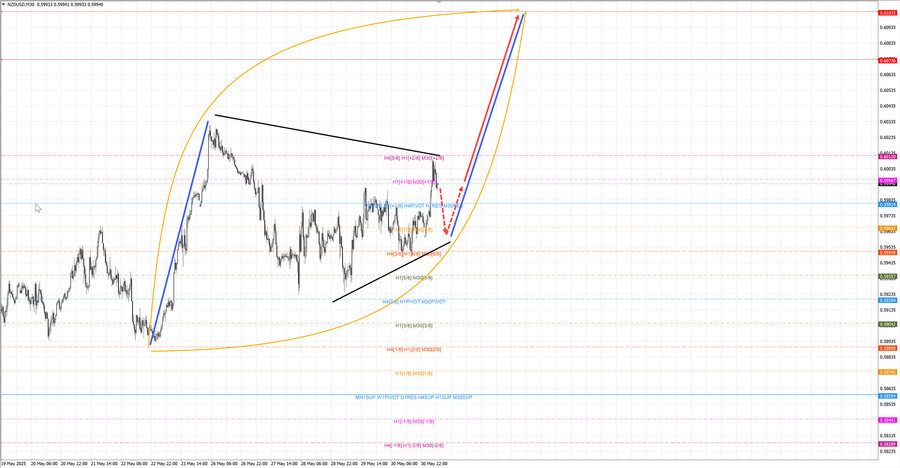Click the 27 May 14:00 time label
The height and width of the screenshot is (468, 900).
pos(284,463)
